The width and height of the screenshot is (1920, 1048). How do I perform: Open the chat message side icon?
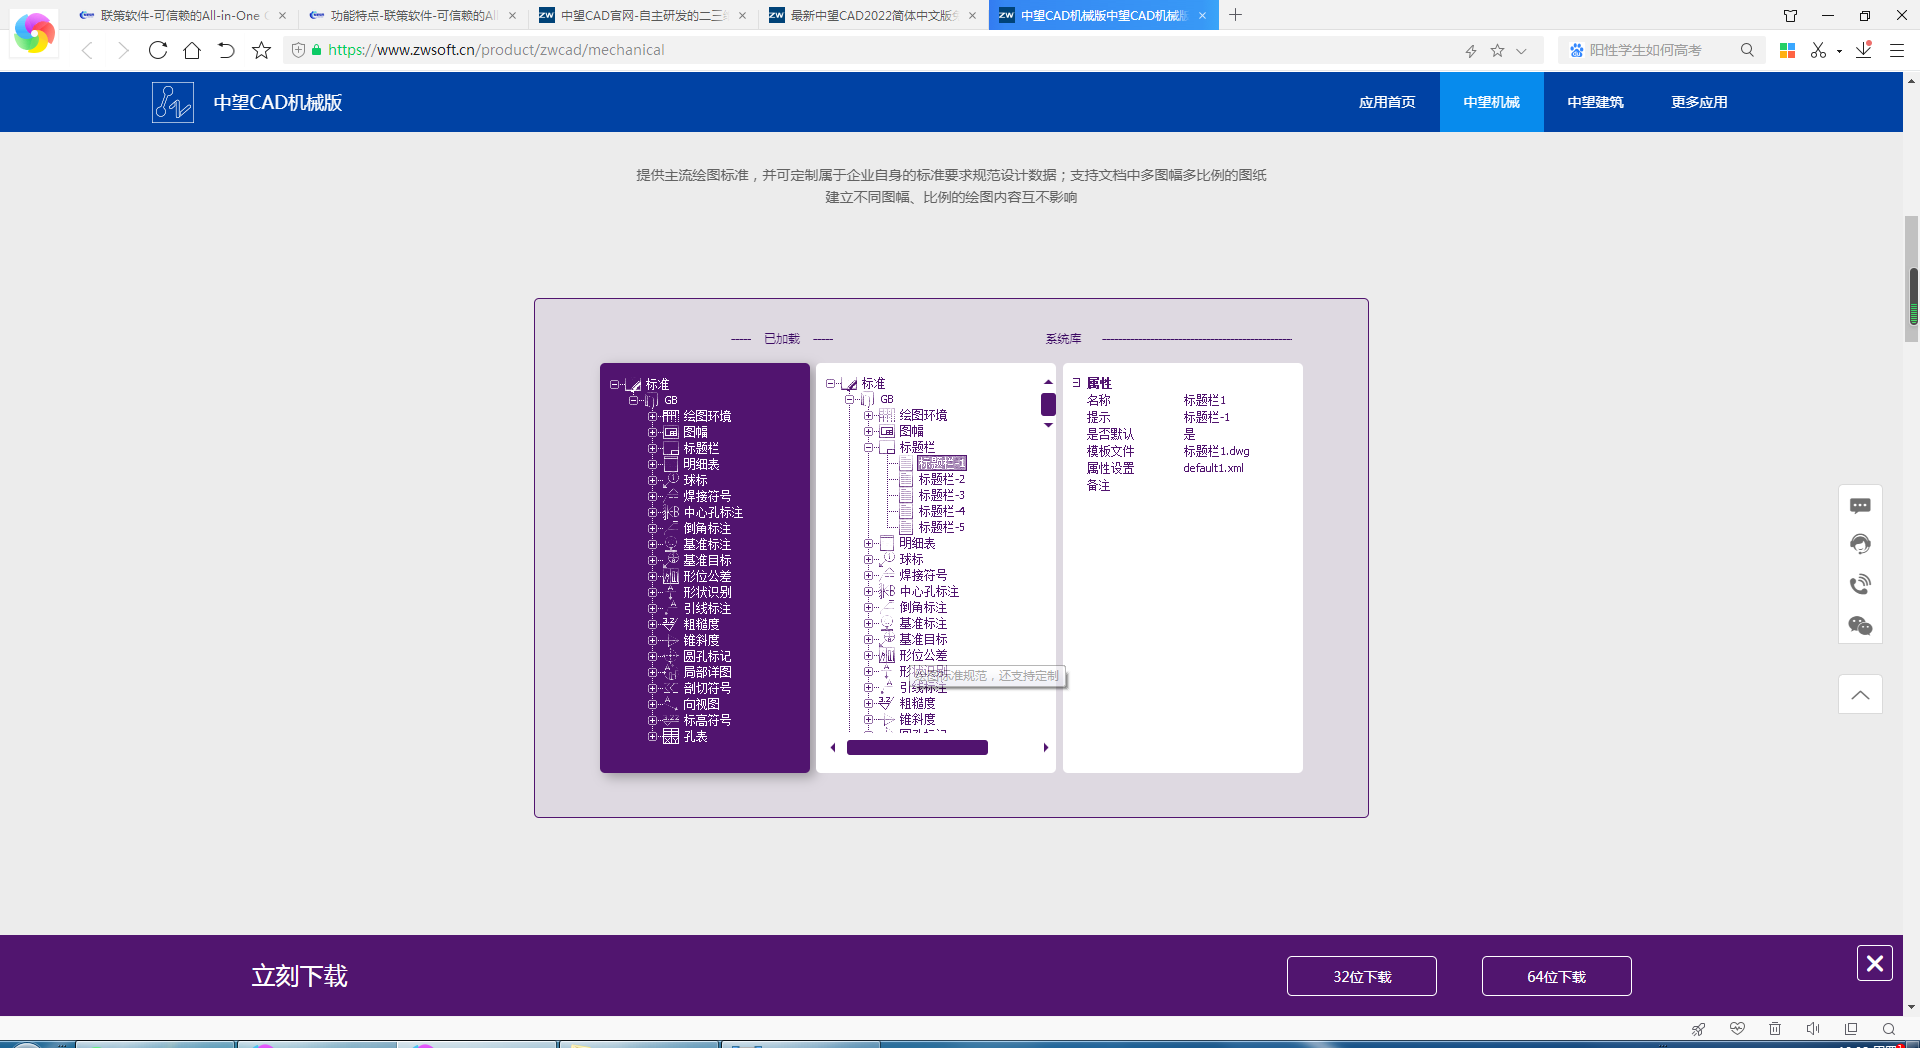pos(1860,506)
